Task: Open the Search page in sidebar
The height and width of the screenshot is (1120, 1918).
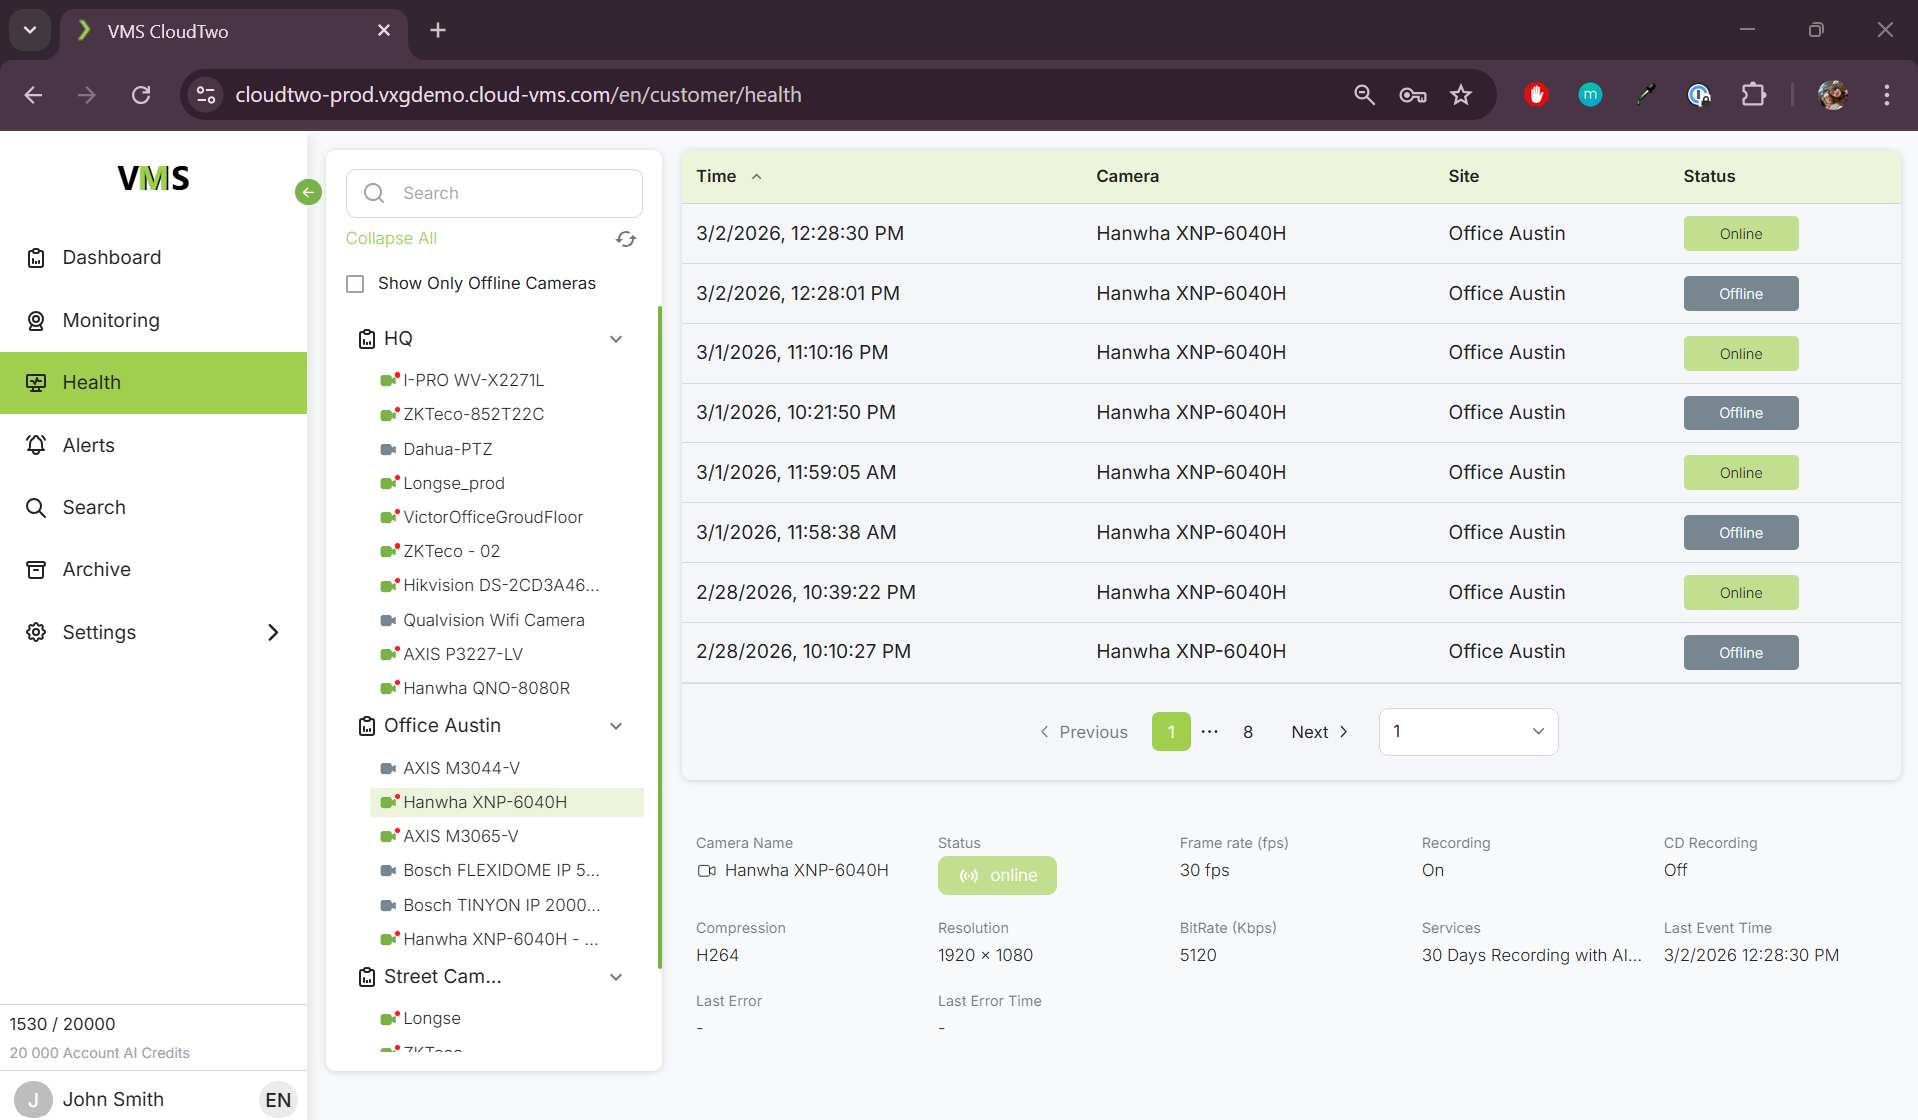Action: coord(94,508)
